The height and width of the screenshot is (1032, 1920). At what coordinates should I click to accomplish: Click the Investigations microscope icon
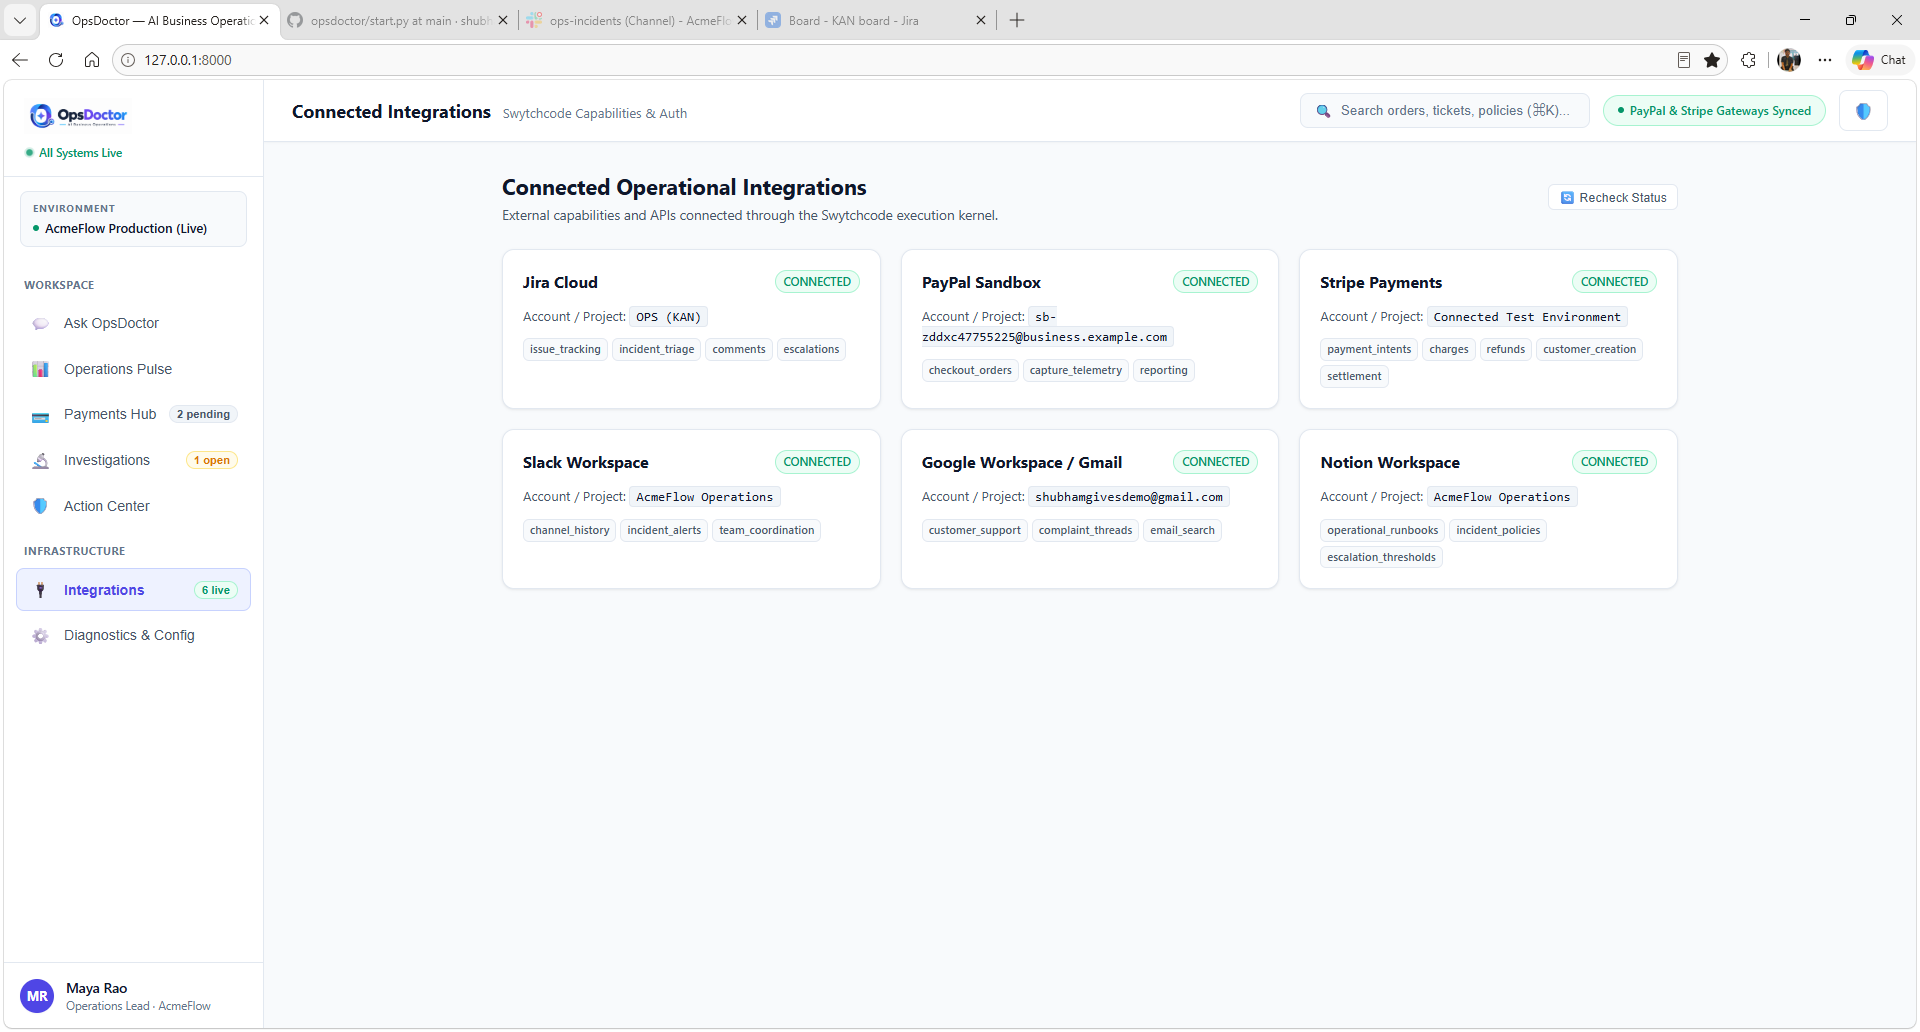coord(40,461)
